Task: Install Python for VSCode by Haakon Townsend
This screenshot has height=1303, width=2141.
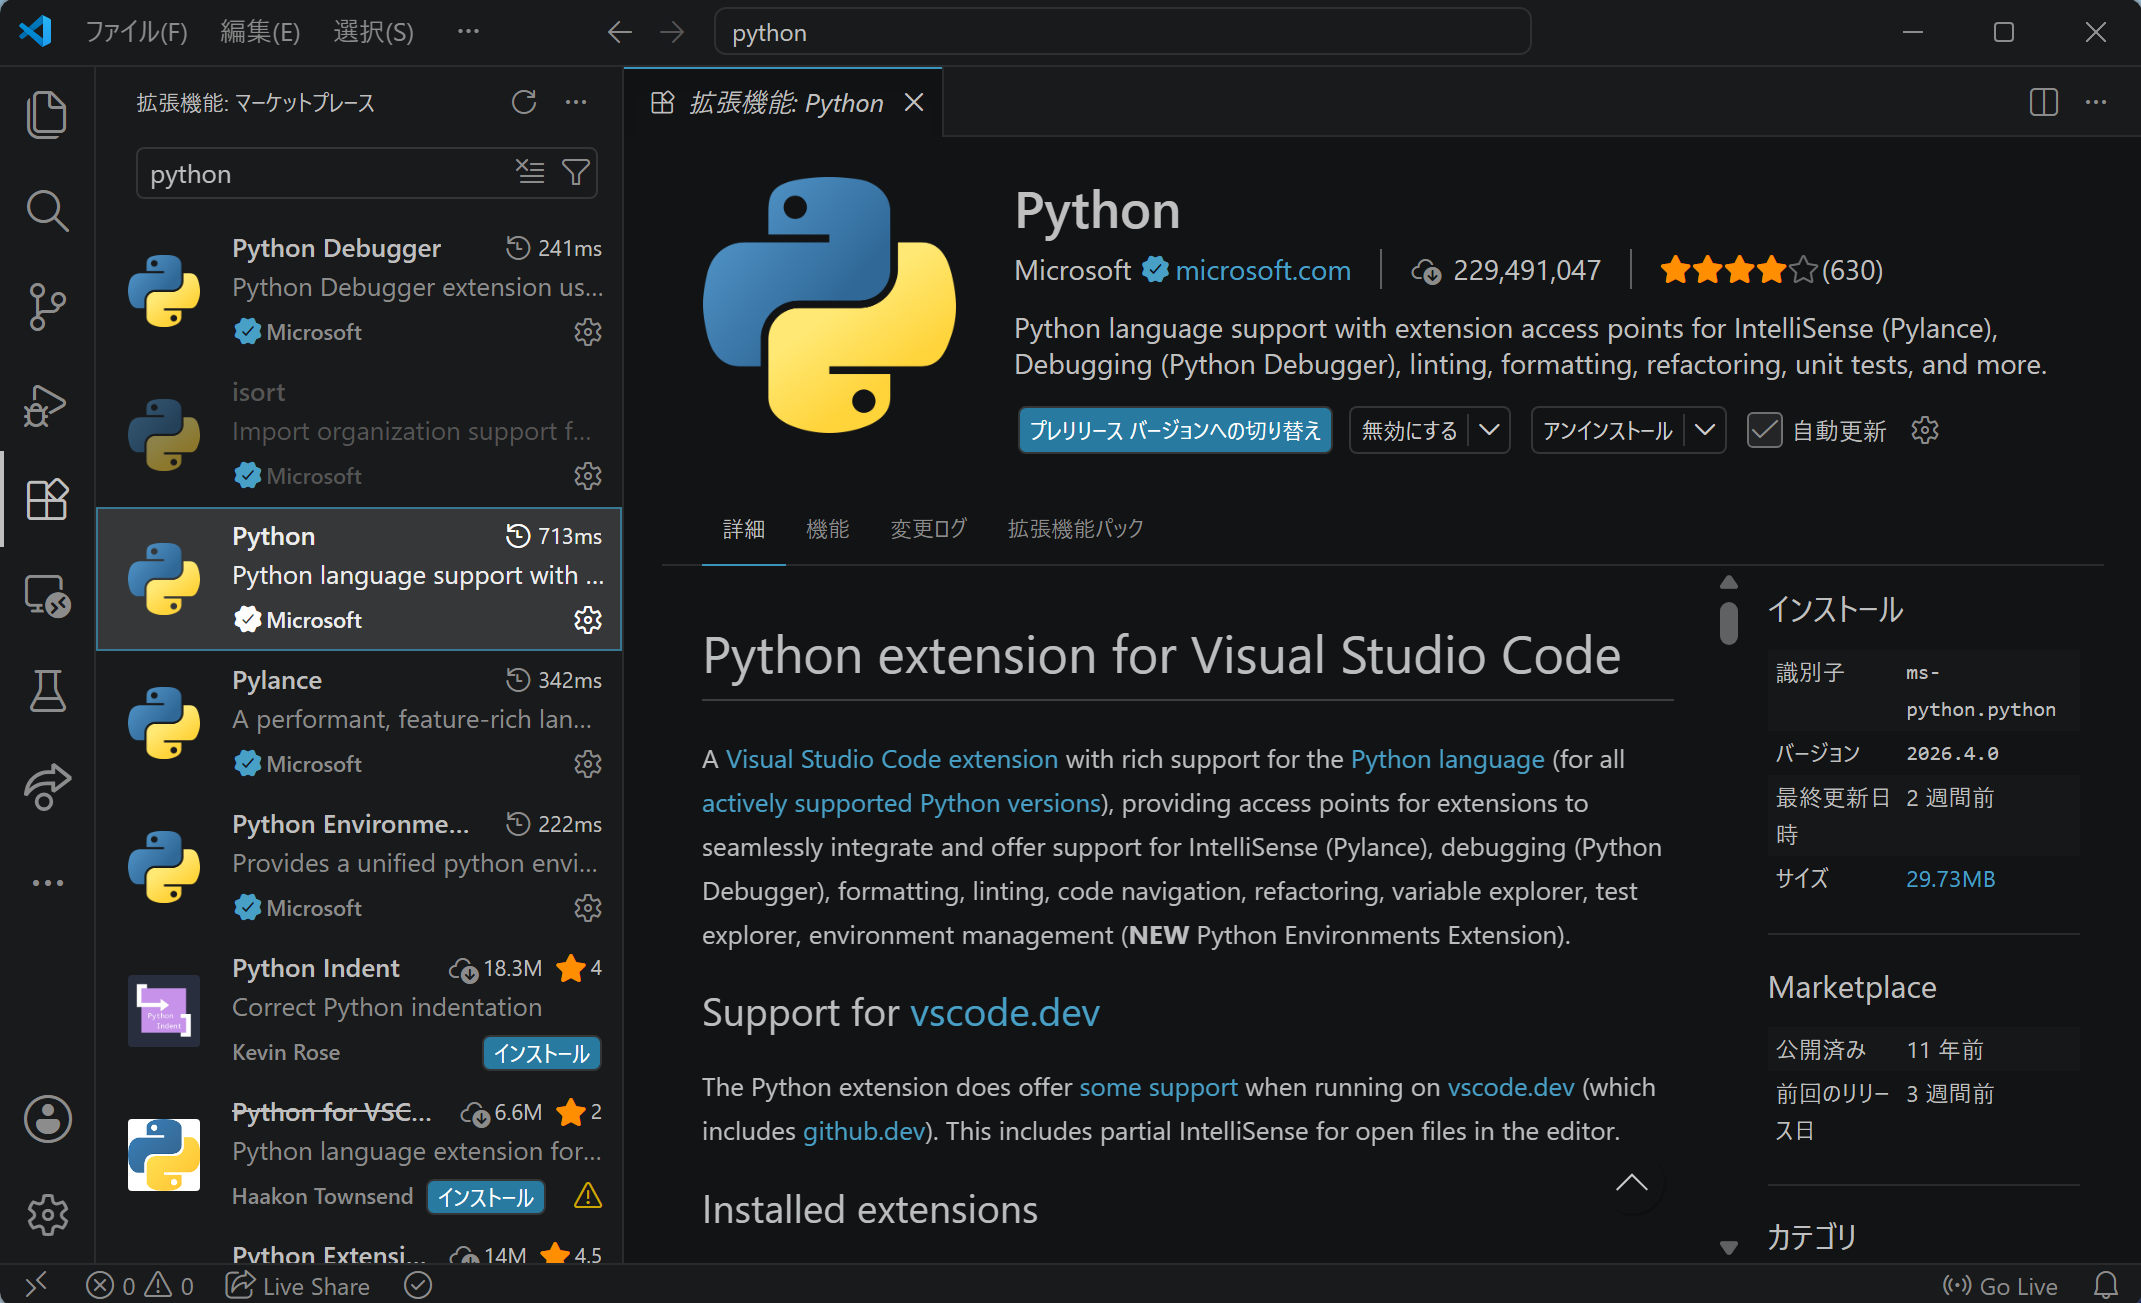Action: pos(486,1197)
